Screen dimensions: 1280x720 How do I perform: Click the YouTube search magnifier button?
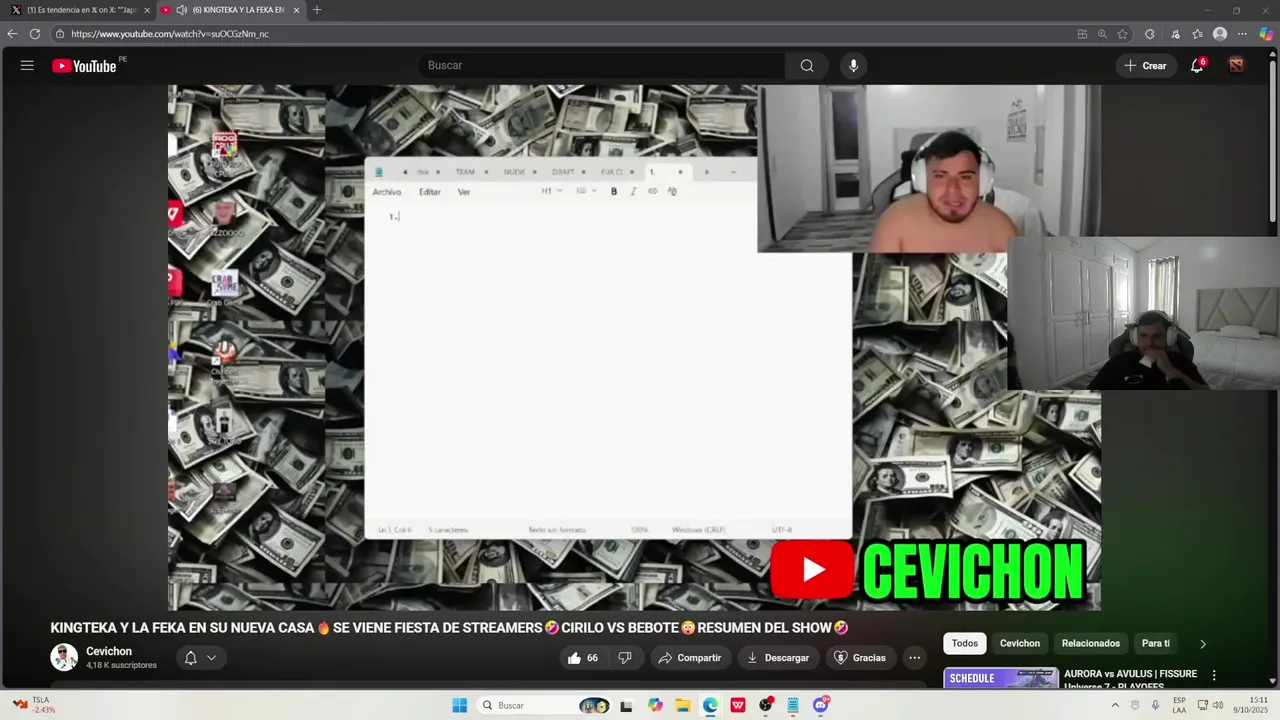(x=806, y=66)
